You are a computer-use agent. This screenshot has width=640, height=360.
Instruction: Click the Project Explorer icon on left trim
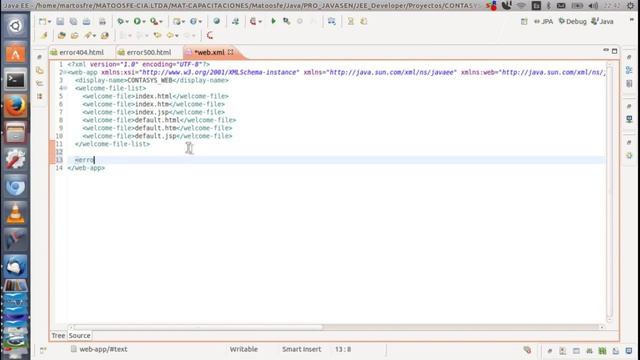40,71
